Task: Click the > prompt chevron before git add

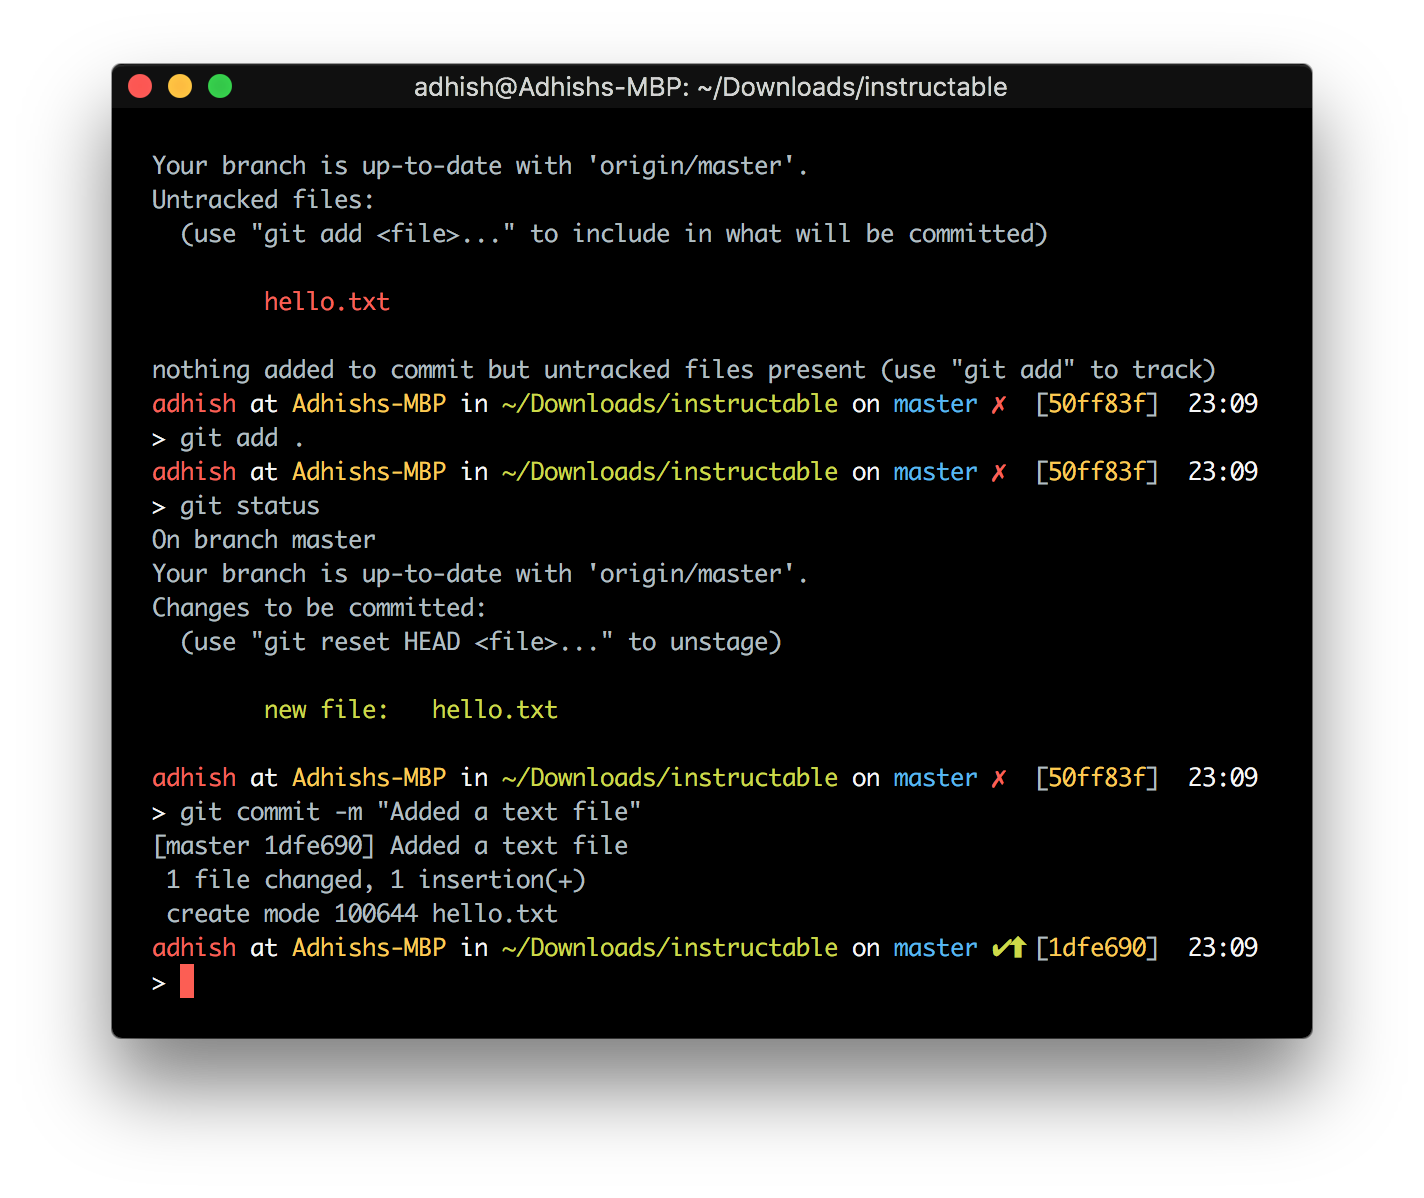Action: click(x=158, y=437)
